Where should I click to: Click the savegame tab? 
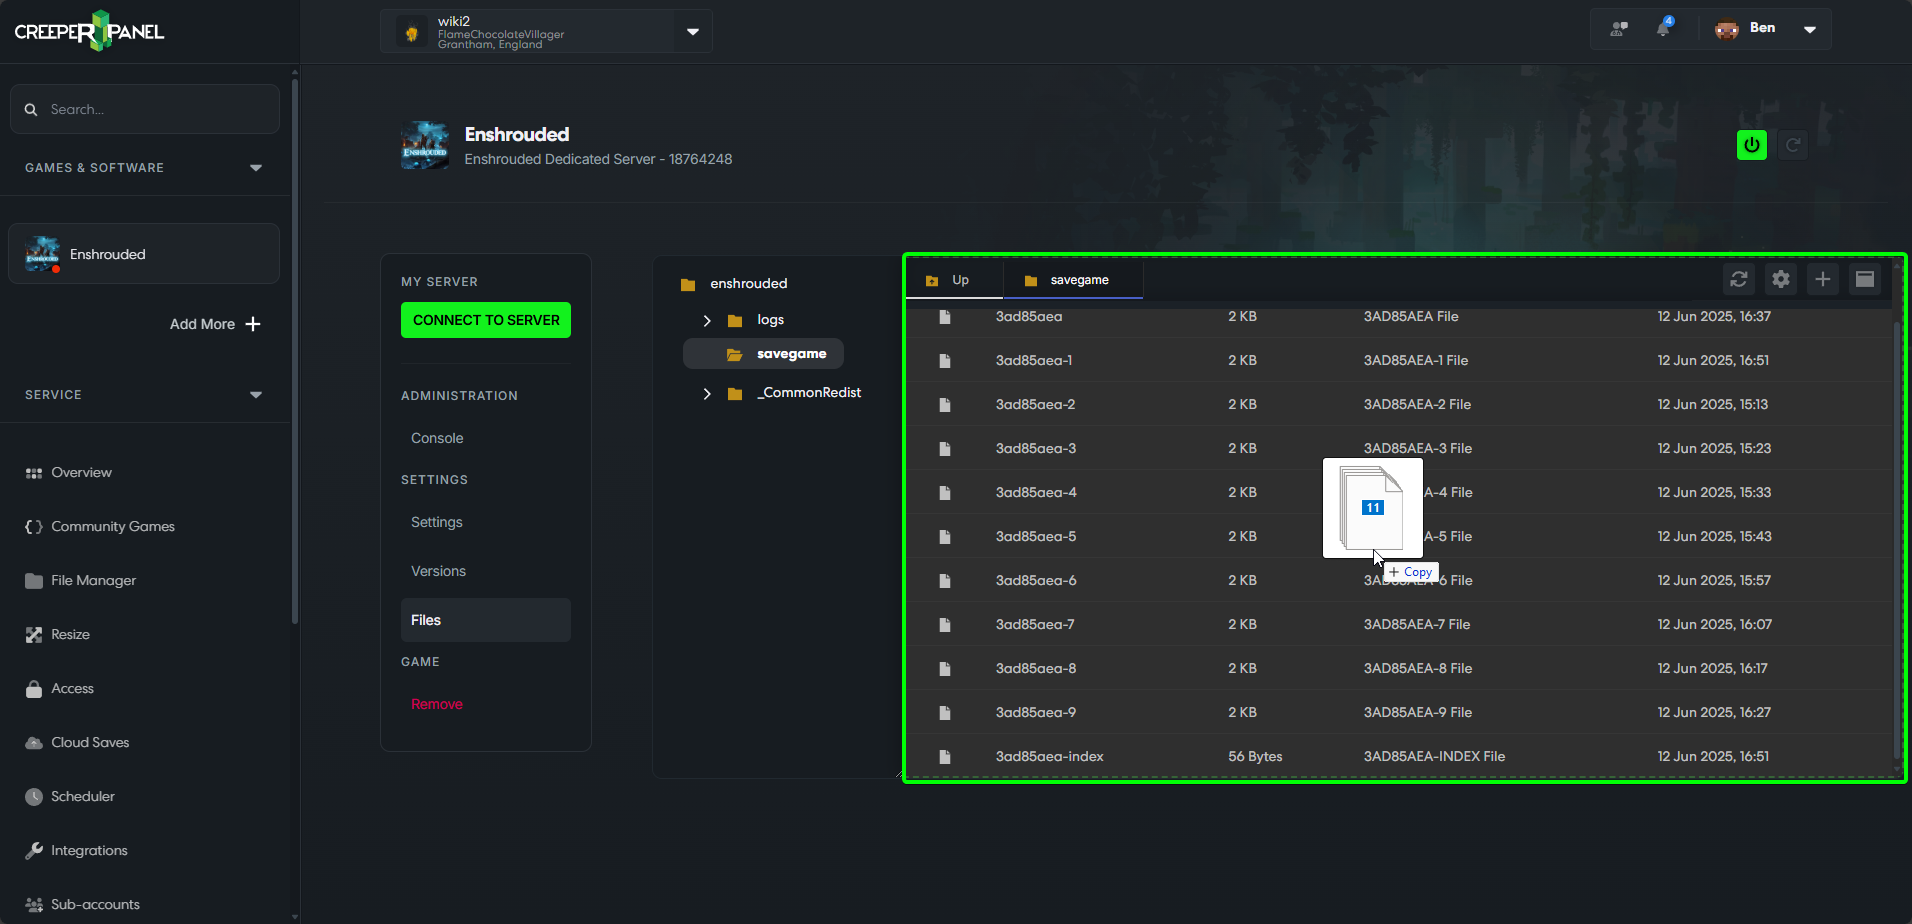(x=1073, y=280)
